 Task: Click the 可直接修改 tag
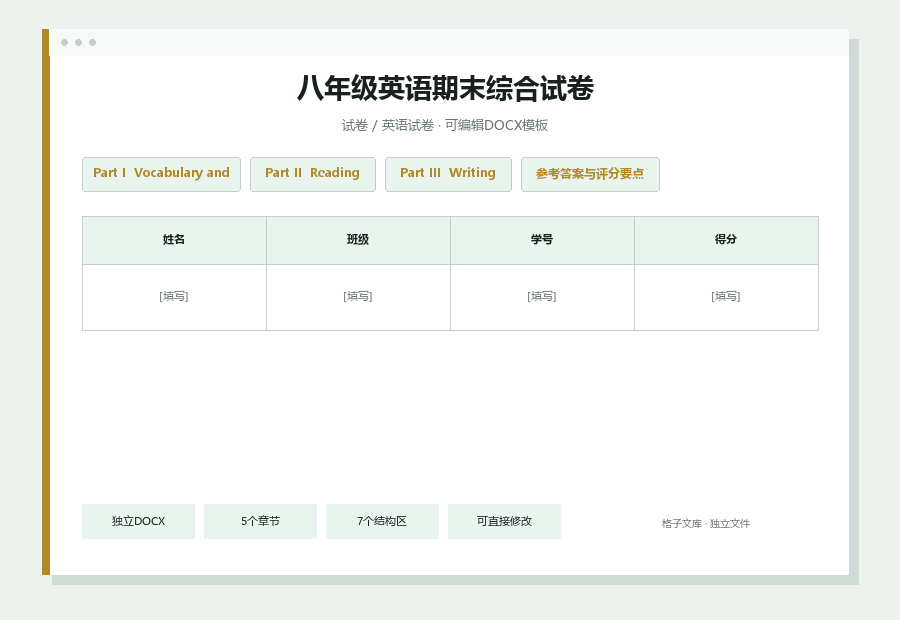[505, 521]
